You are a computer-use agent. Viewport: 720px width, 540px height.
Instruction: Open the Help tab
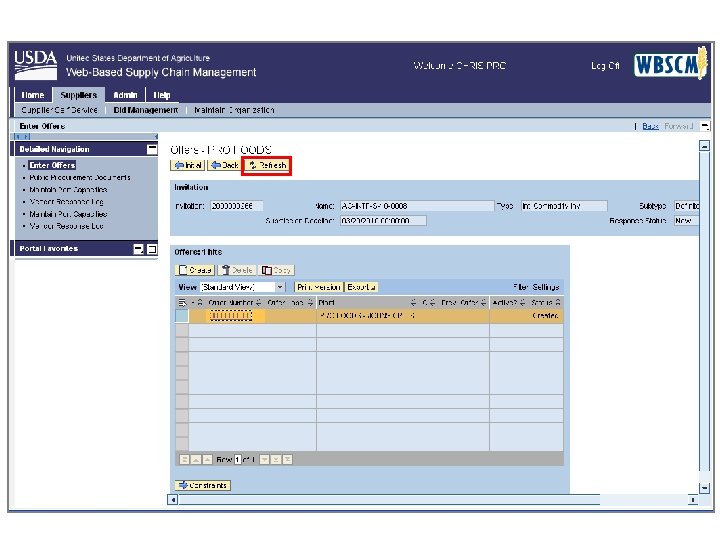tap(162, 95)
